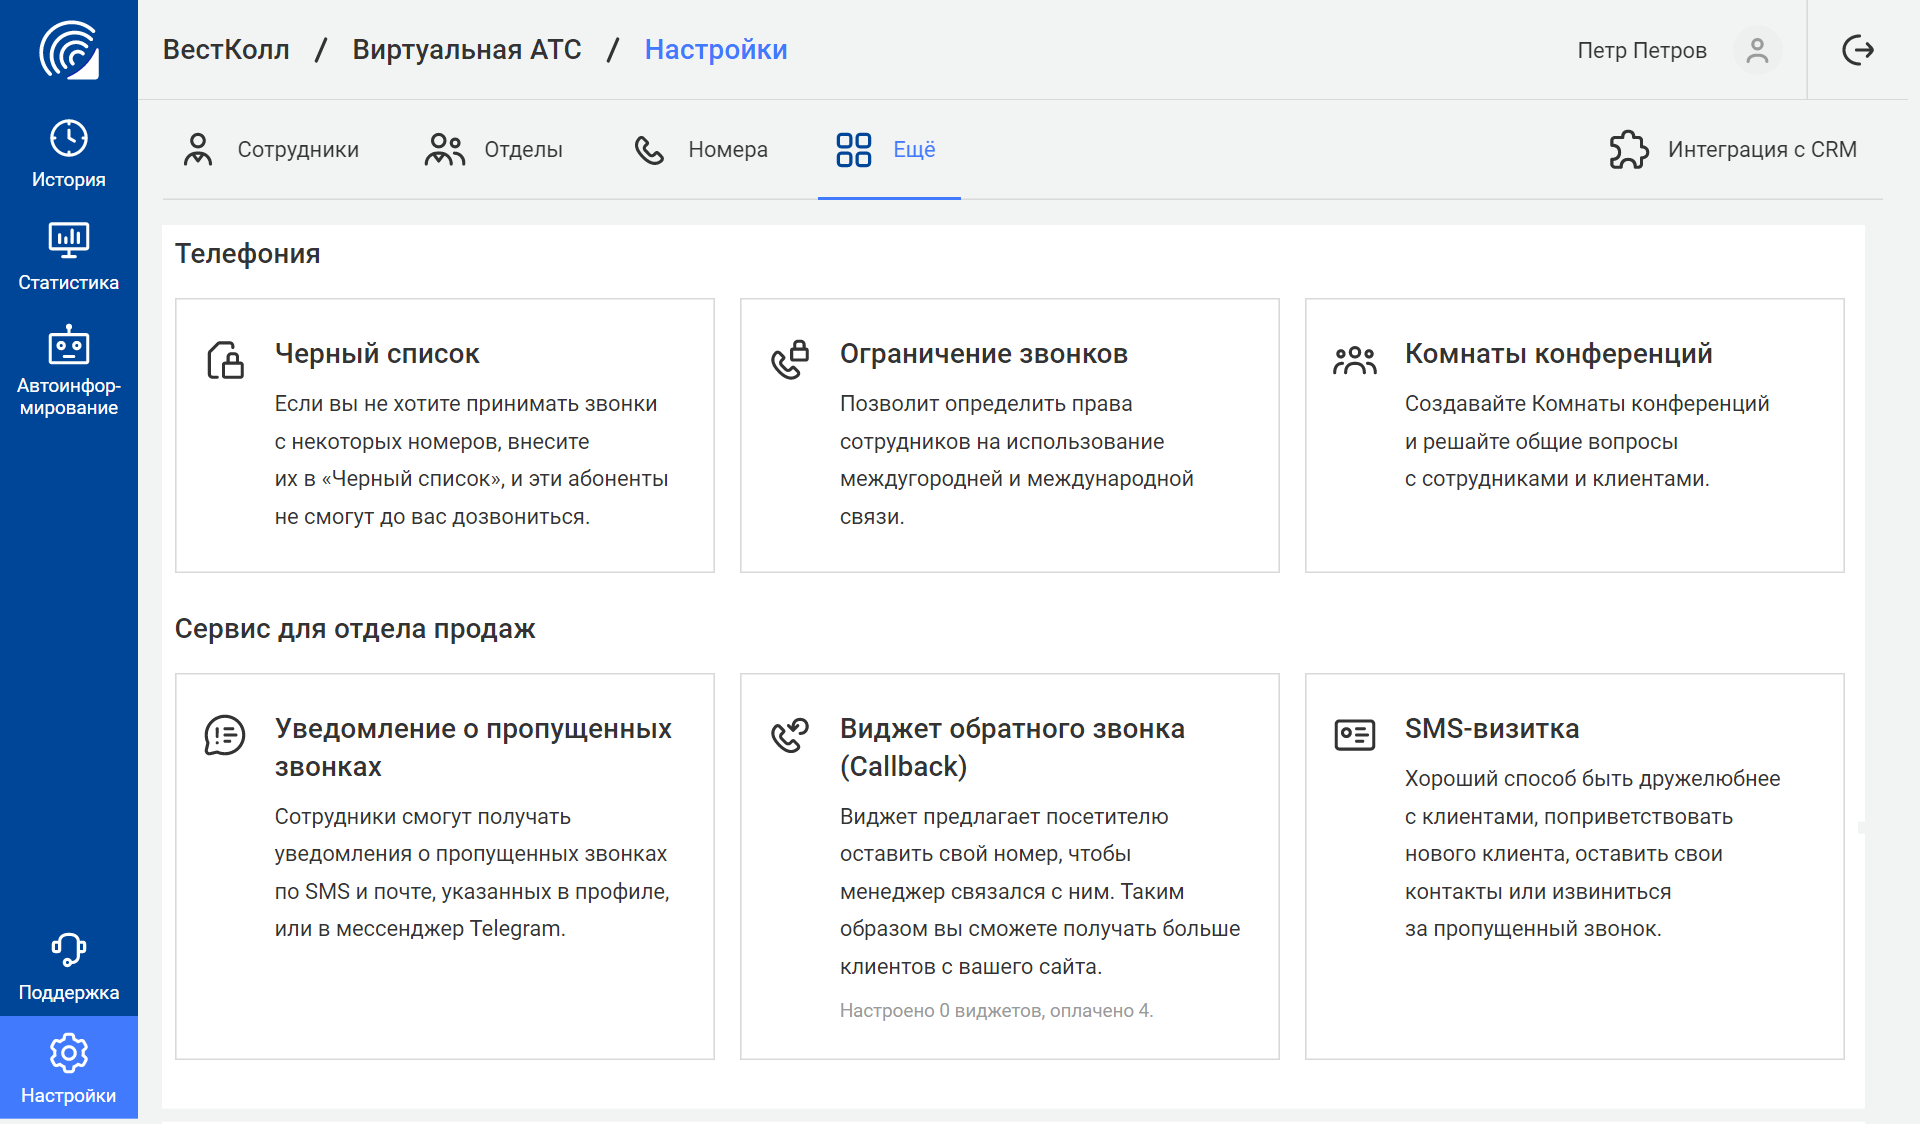The image size is (1920, 1124).
Task: Click the Настройки breadcrumb link
Action: [x=716, y=50]
